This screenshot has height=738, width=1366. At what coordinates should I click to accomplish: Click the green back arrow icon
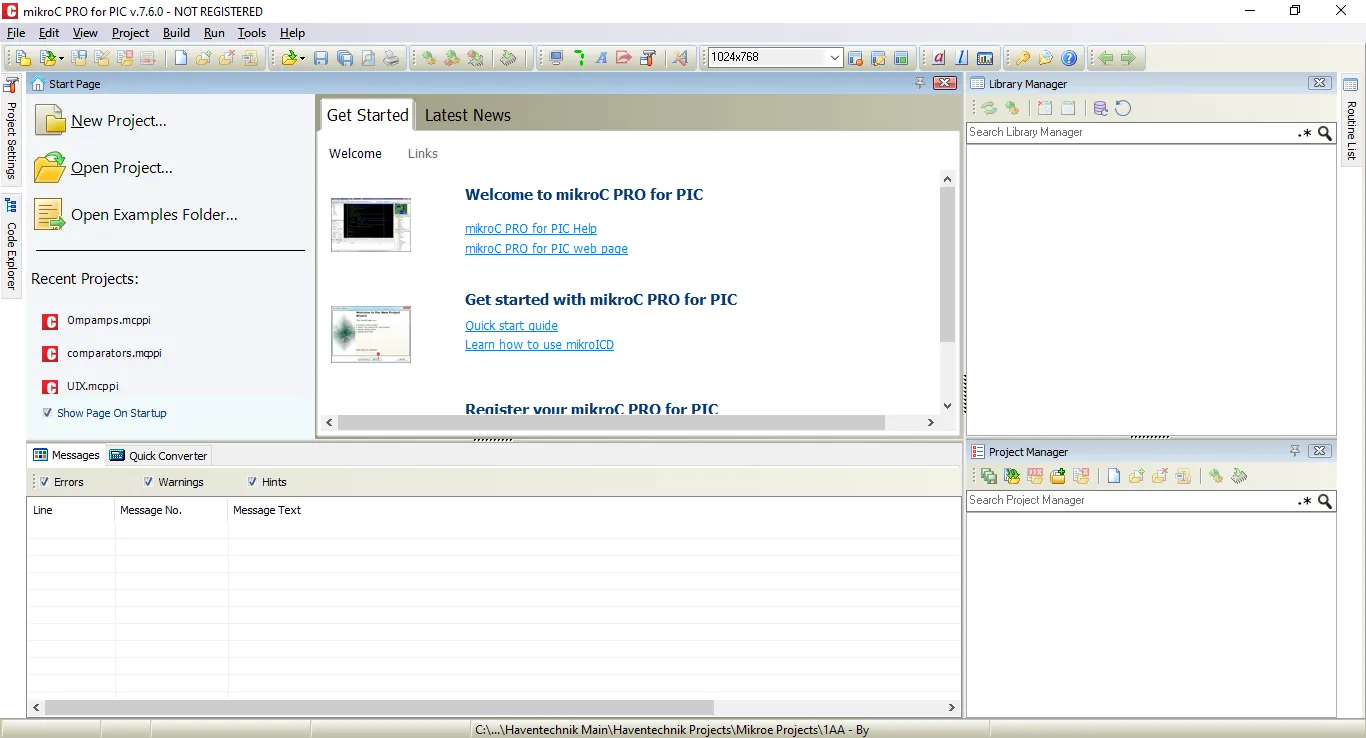click(1105, 58)
